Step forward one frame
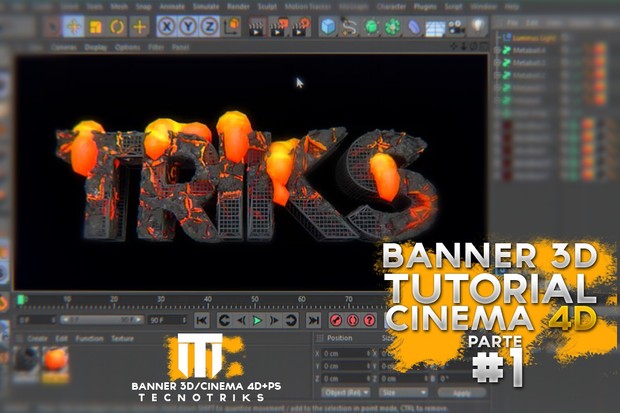Image resolution: width=620 pixels, height=413 pixels. (x=274, y=320)
